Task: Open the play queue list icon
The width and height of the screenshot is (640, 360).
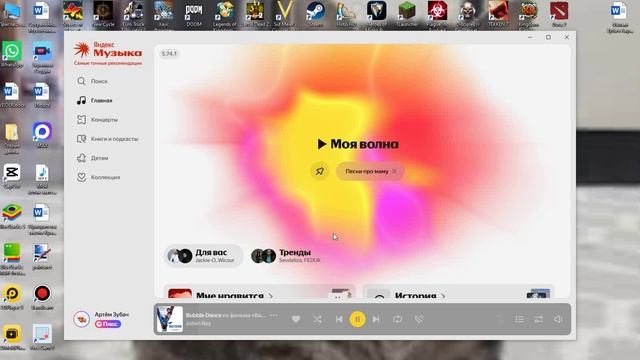Action: pos(519,319)
